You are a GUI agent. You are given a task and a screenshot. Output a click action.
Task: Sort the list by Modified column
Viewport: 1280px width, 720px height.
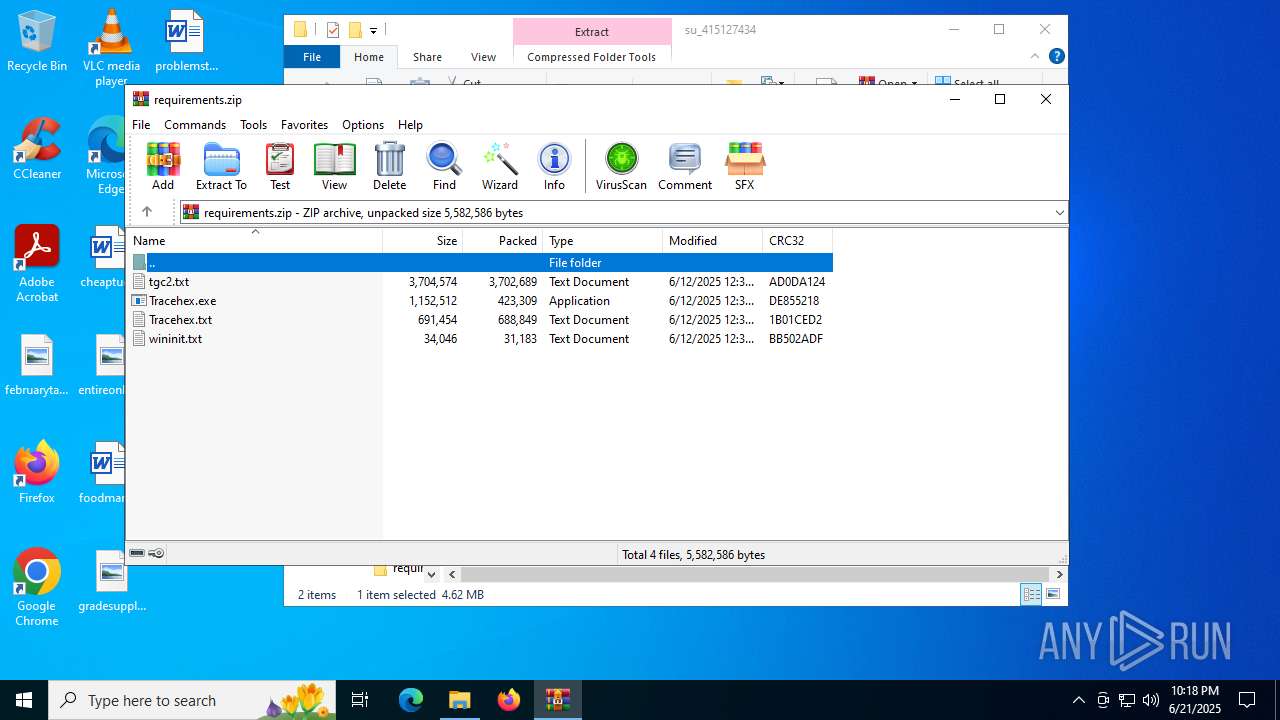712,241
